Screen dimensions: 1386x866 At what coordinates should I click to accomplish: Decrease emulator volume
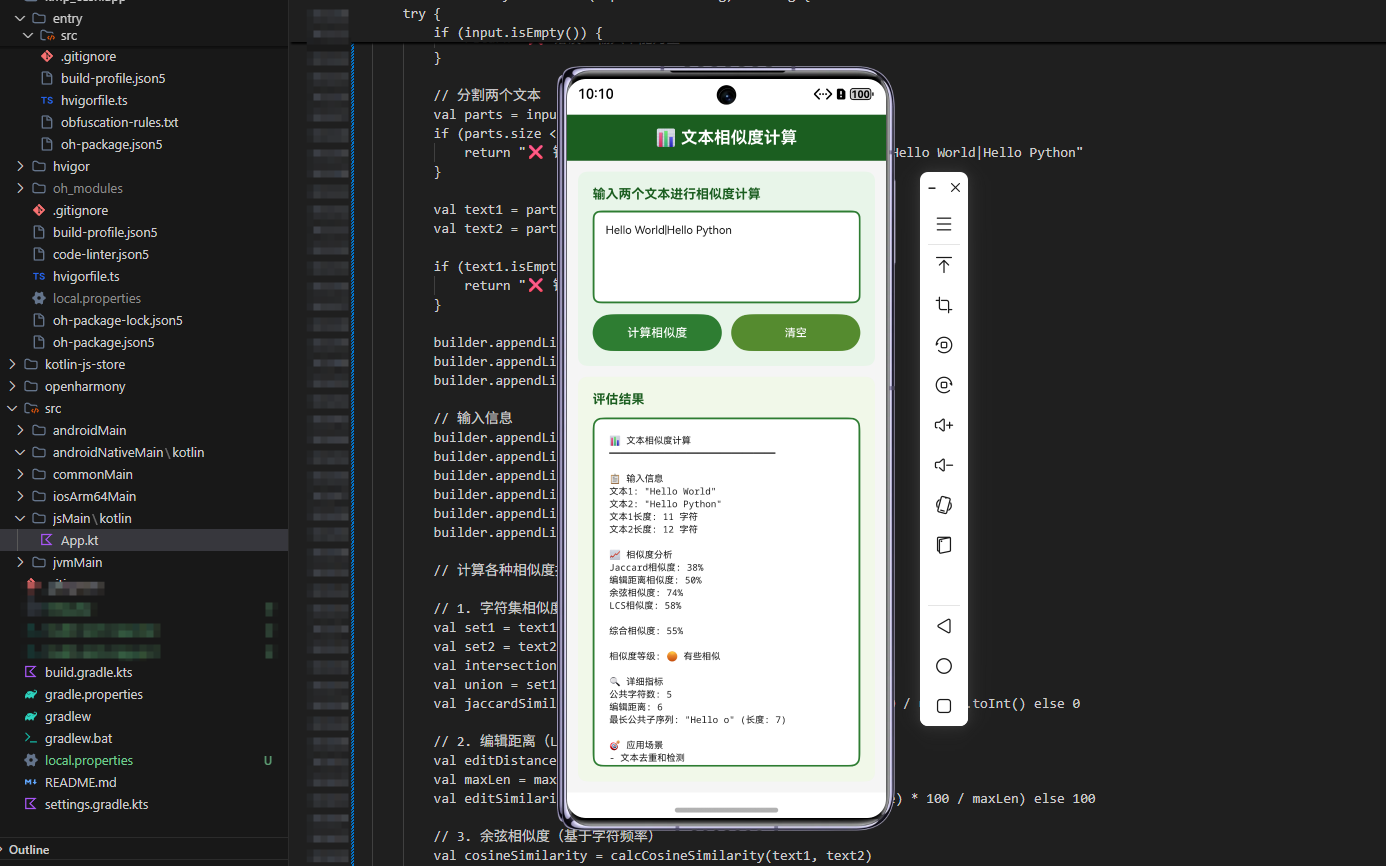point(943,465)
